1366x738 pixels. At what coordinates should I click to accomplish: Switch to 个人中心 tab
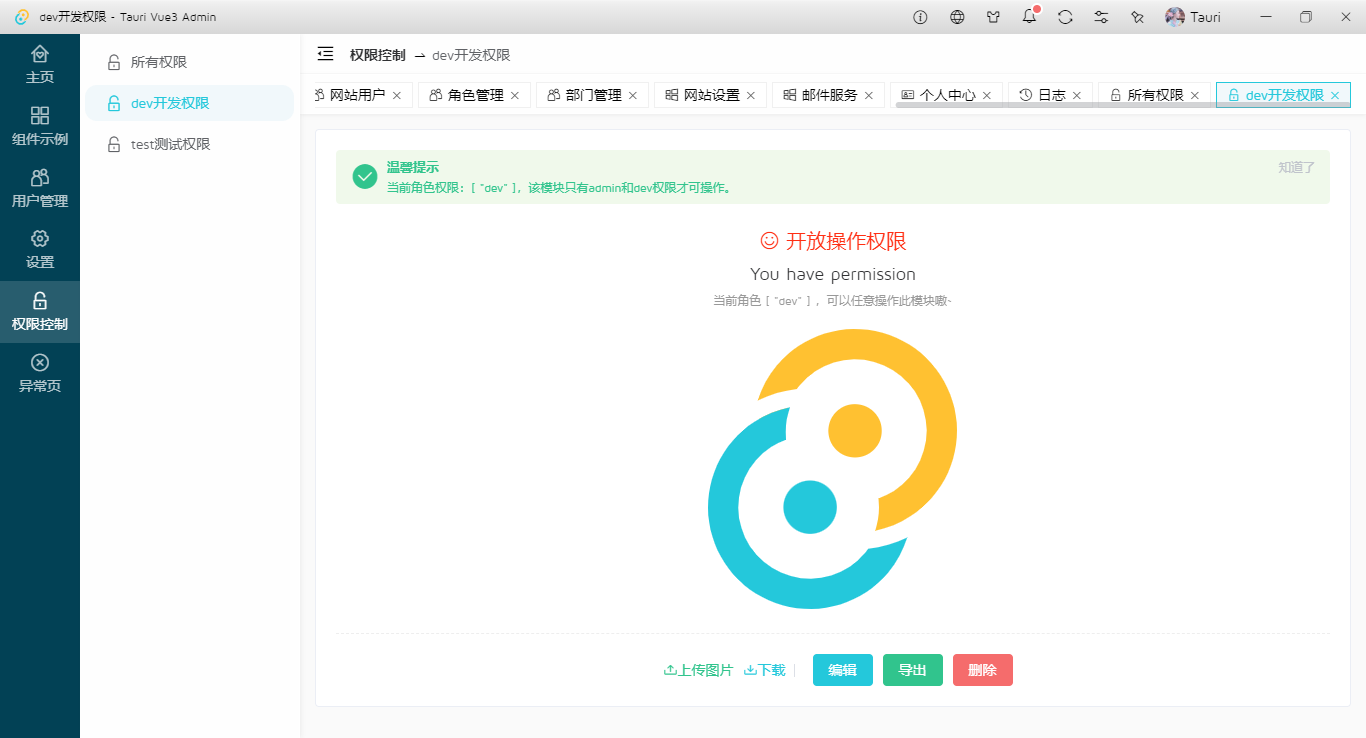[948, 95]
